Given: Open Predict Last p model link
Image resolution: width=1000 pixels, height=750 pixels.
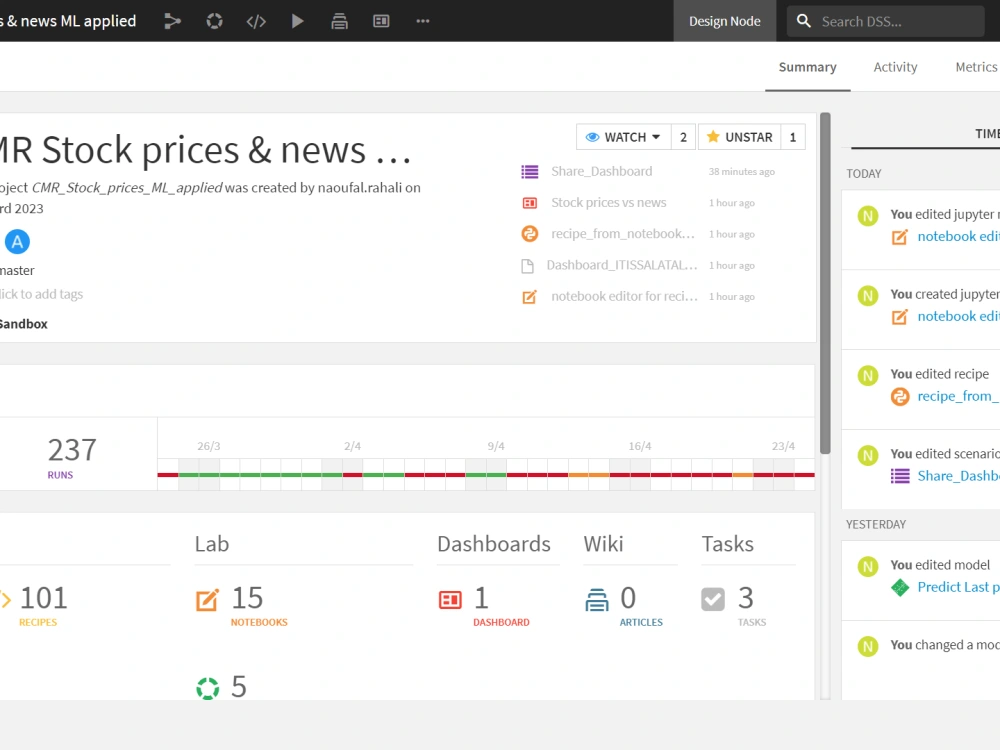Looking at the screenshot, I should point(958,587).
